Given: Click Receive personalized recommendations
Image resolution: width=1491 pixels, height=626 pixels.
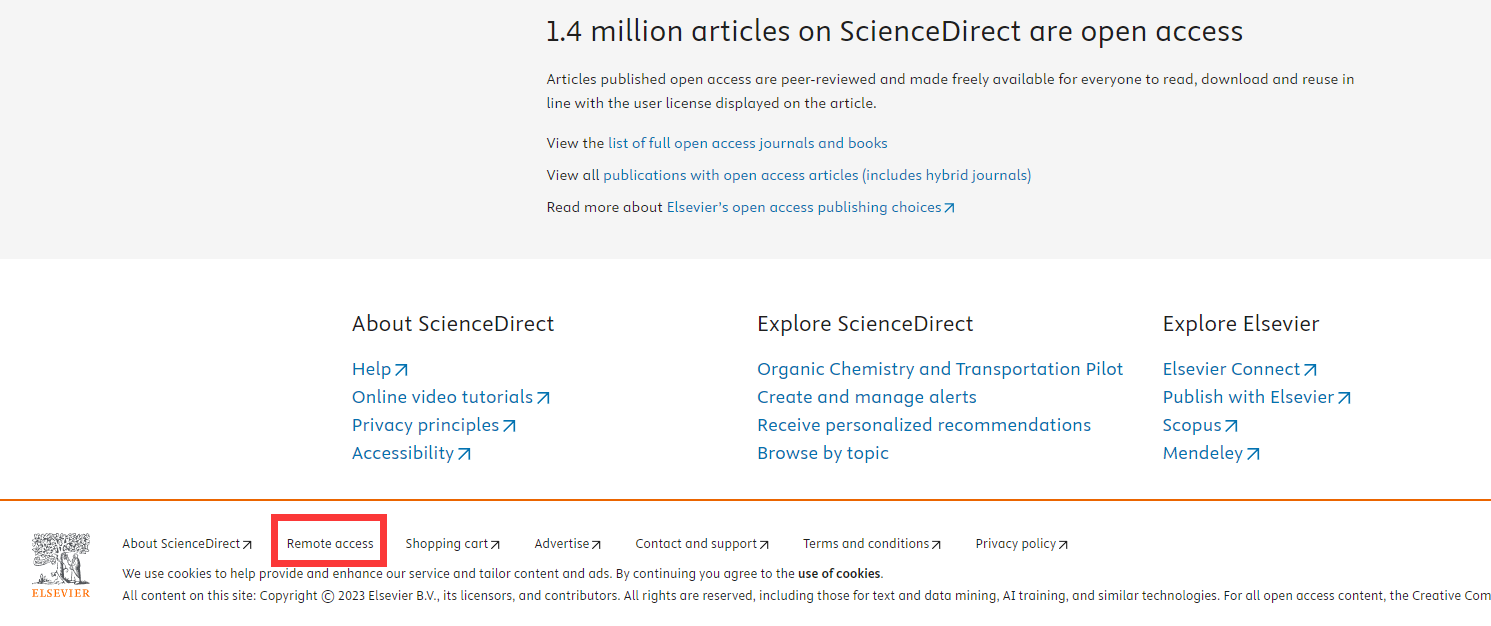Looking at the screenshot, I should (x=923, y=425).
